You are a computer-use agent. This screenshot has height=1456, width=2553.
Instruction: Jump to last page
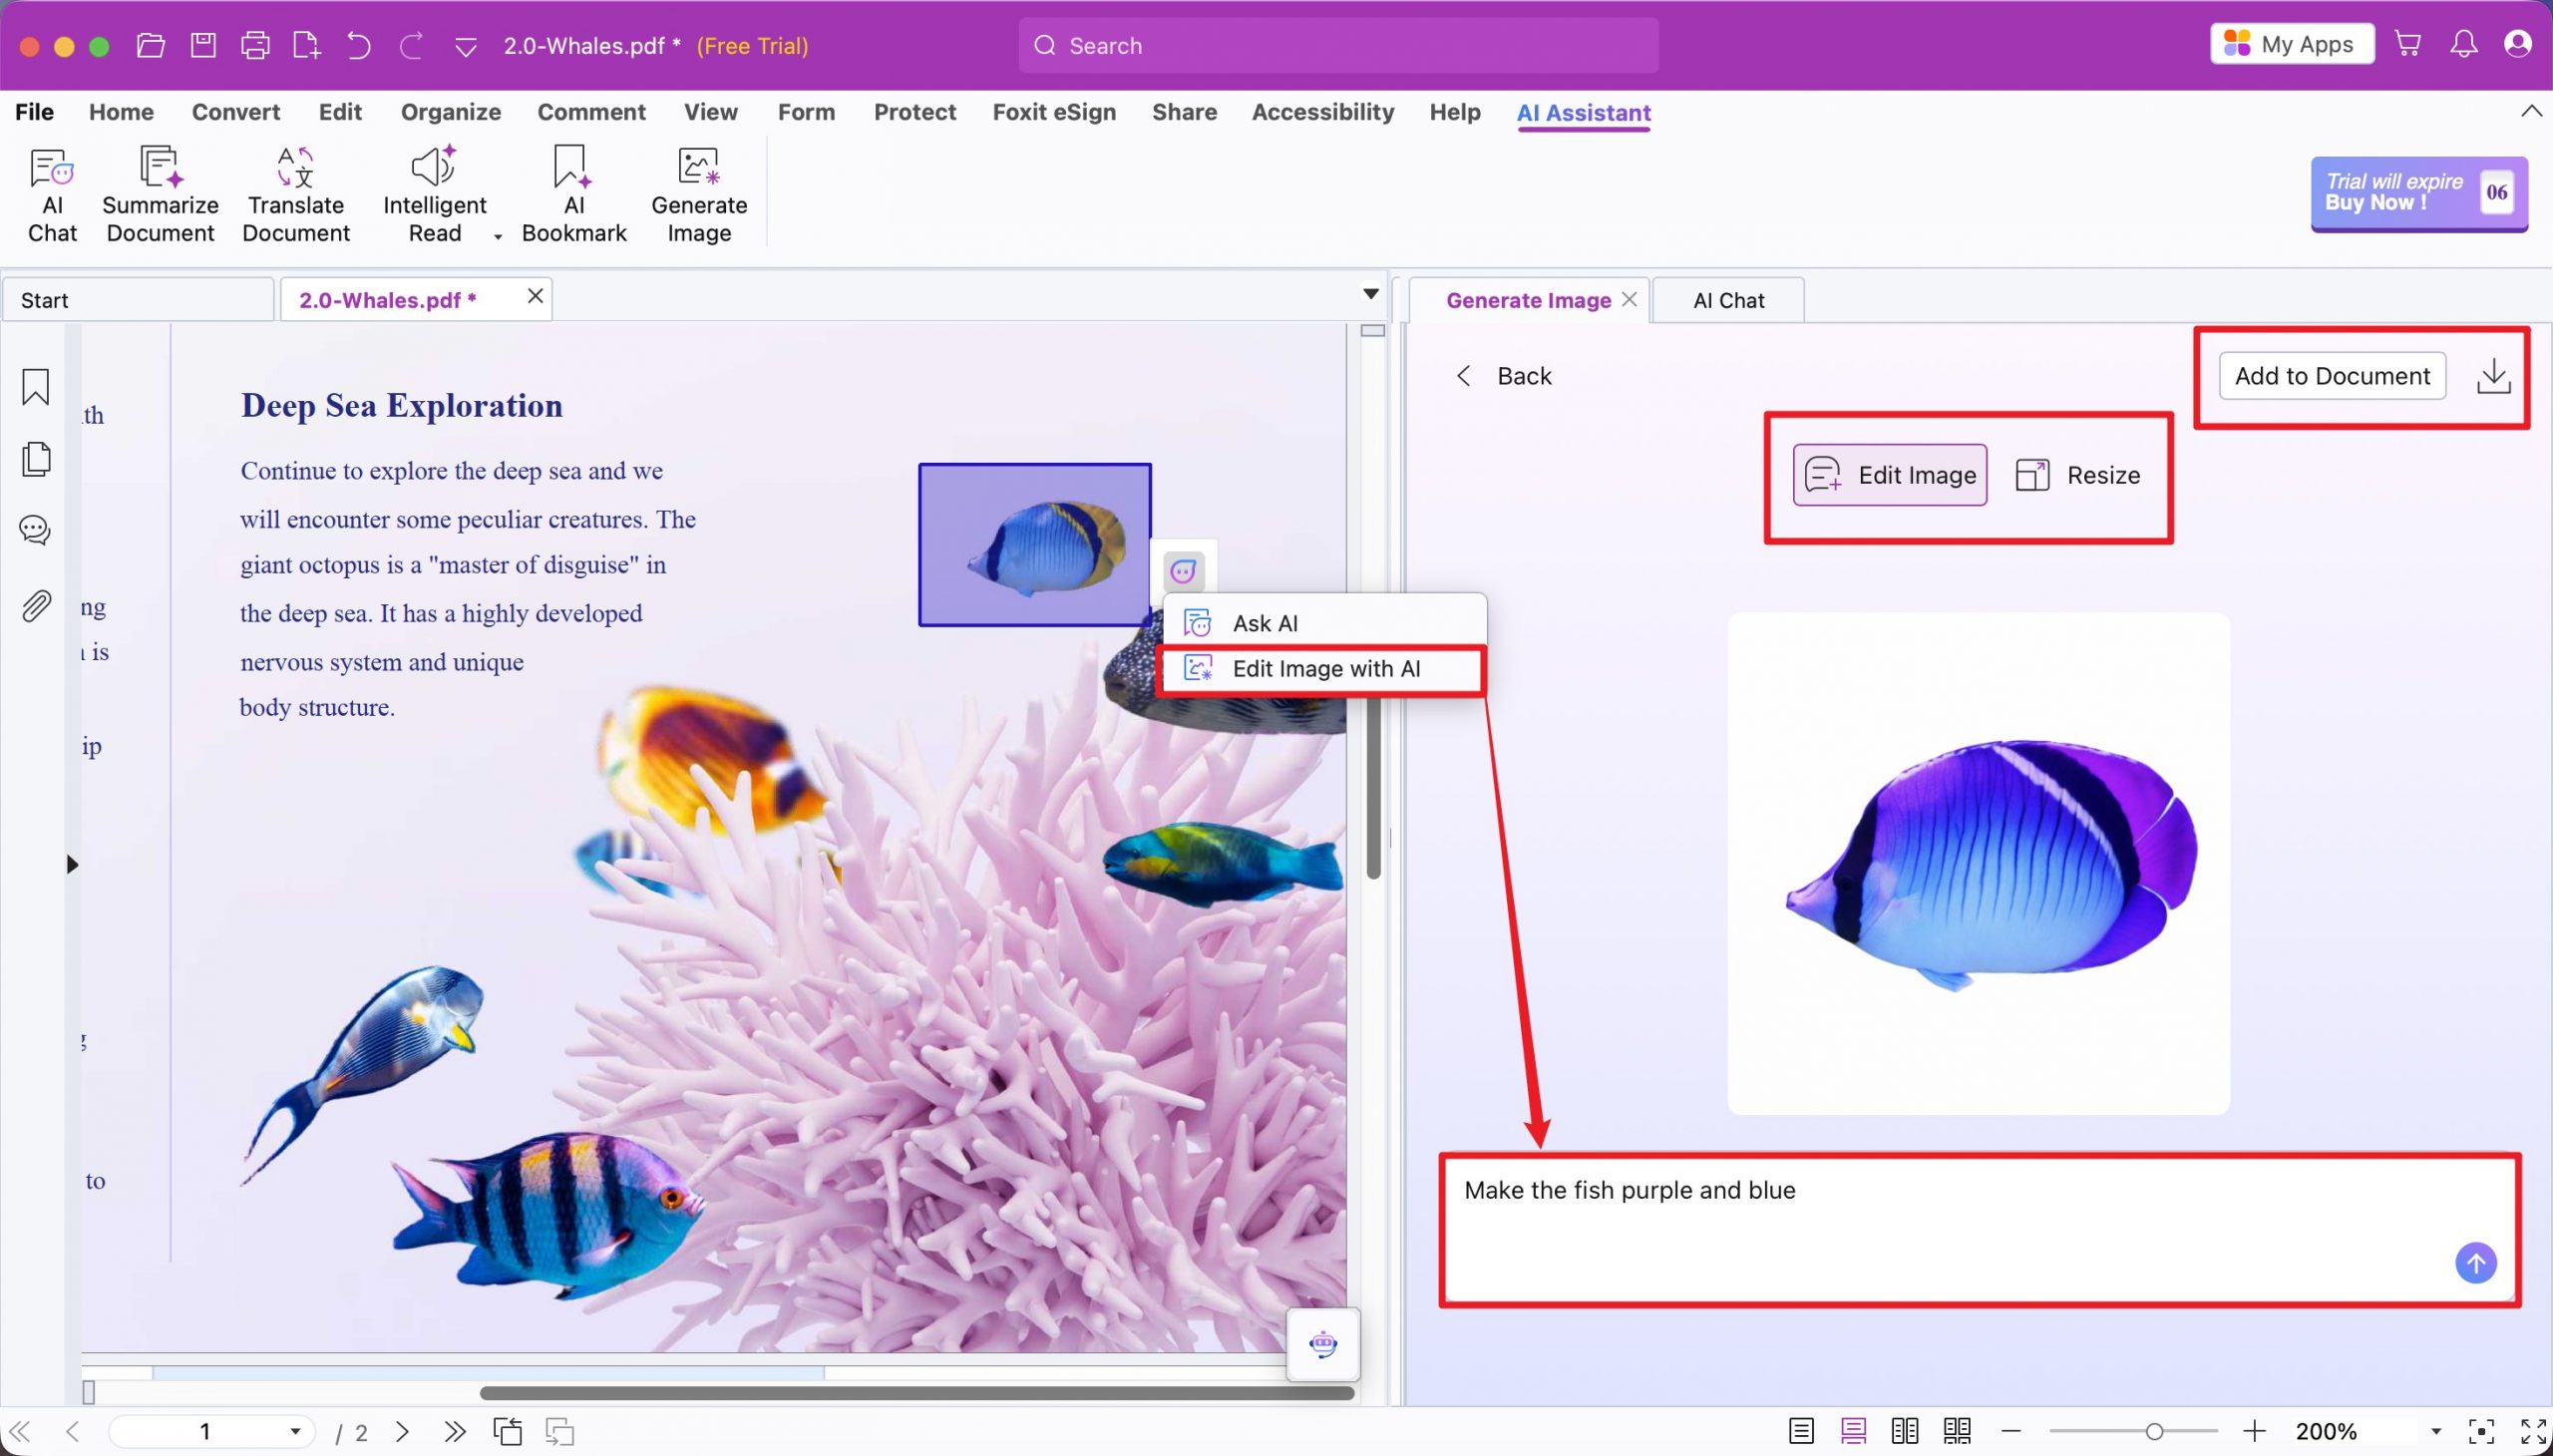coord(455,1431)
